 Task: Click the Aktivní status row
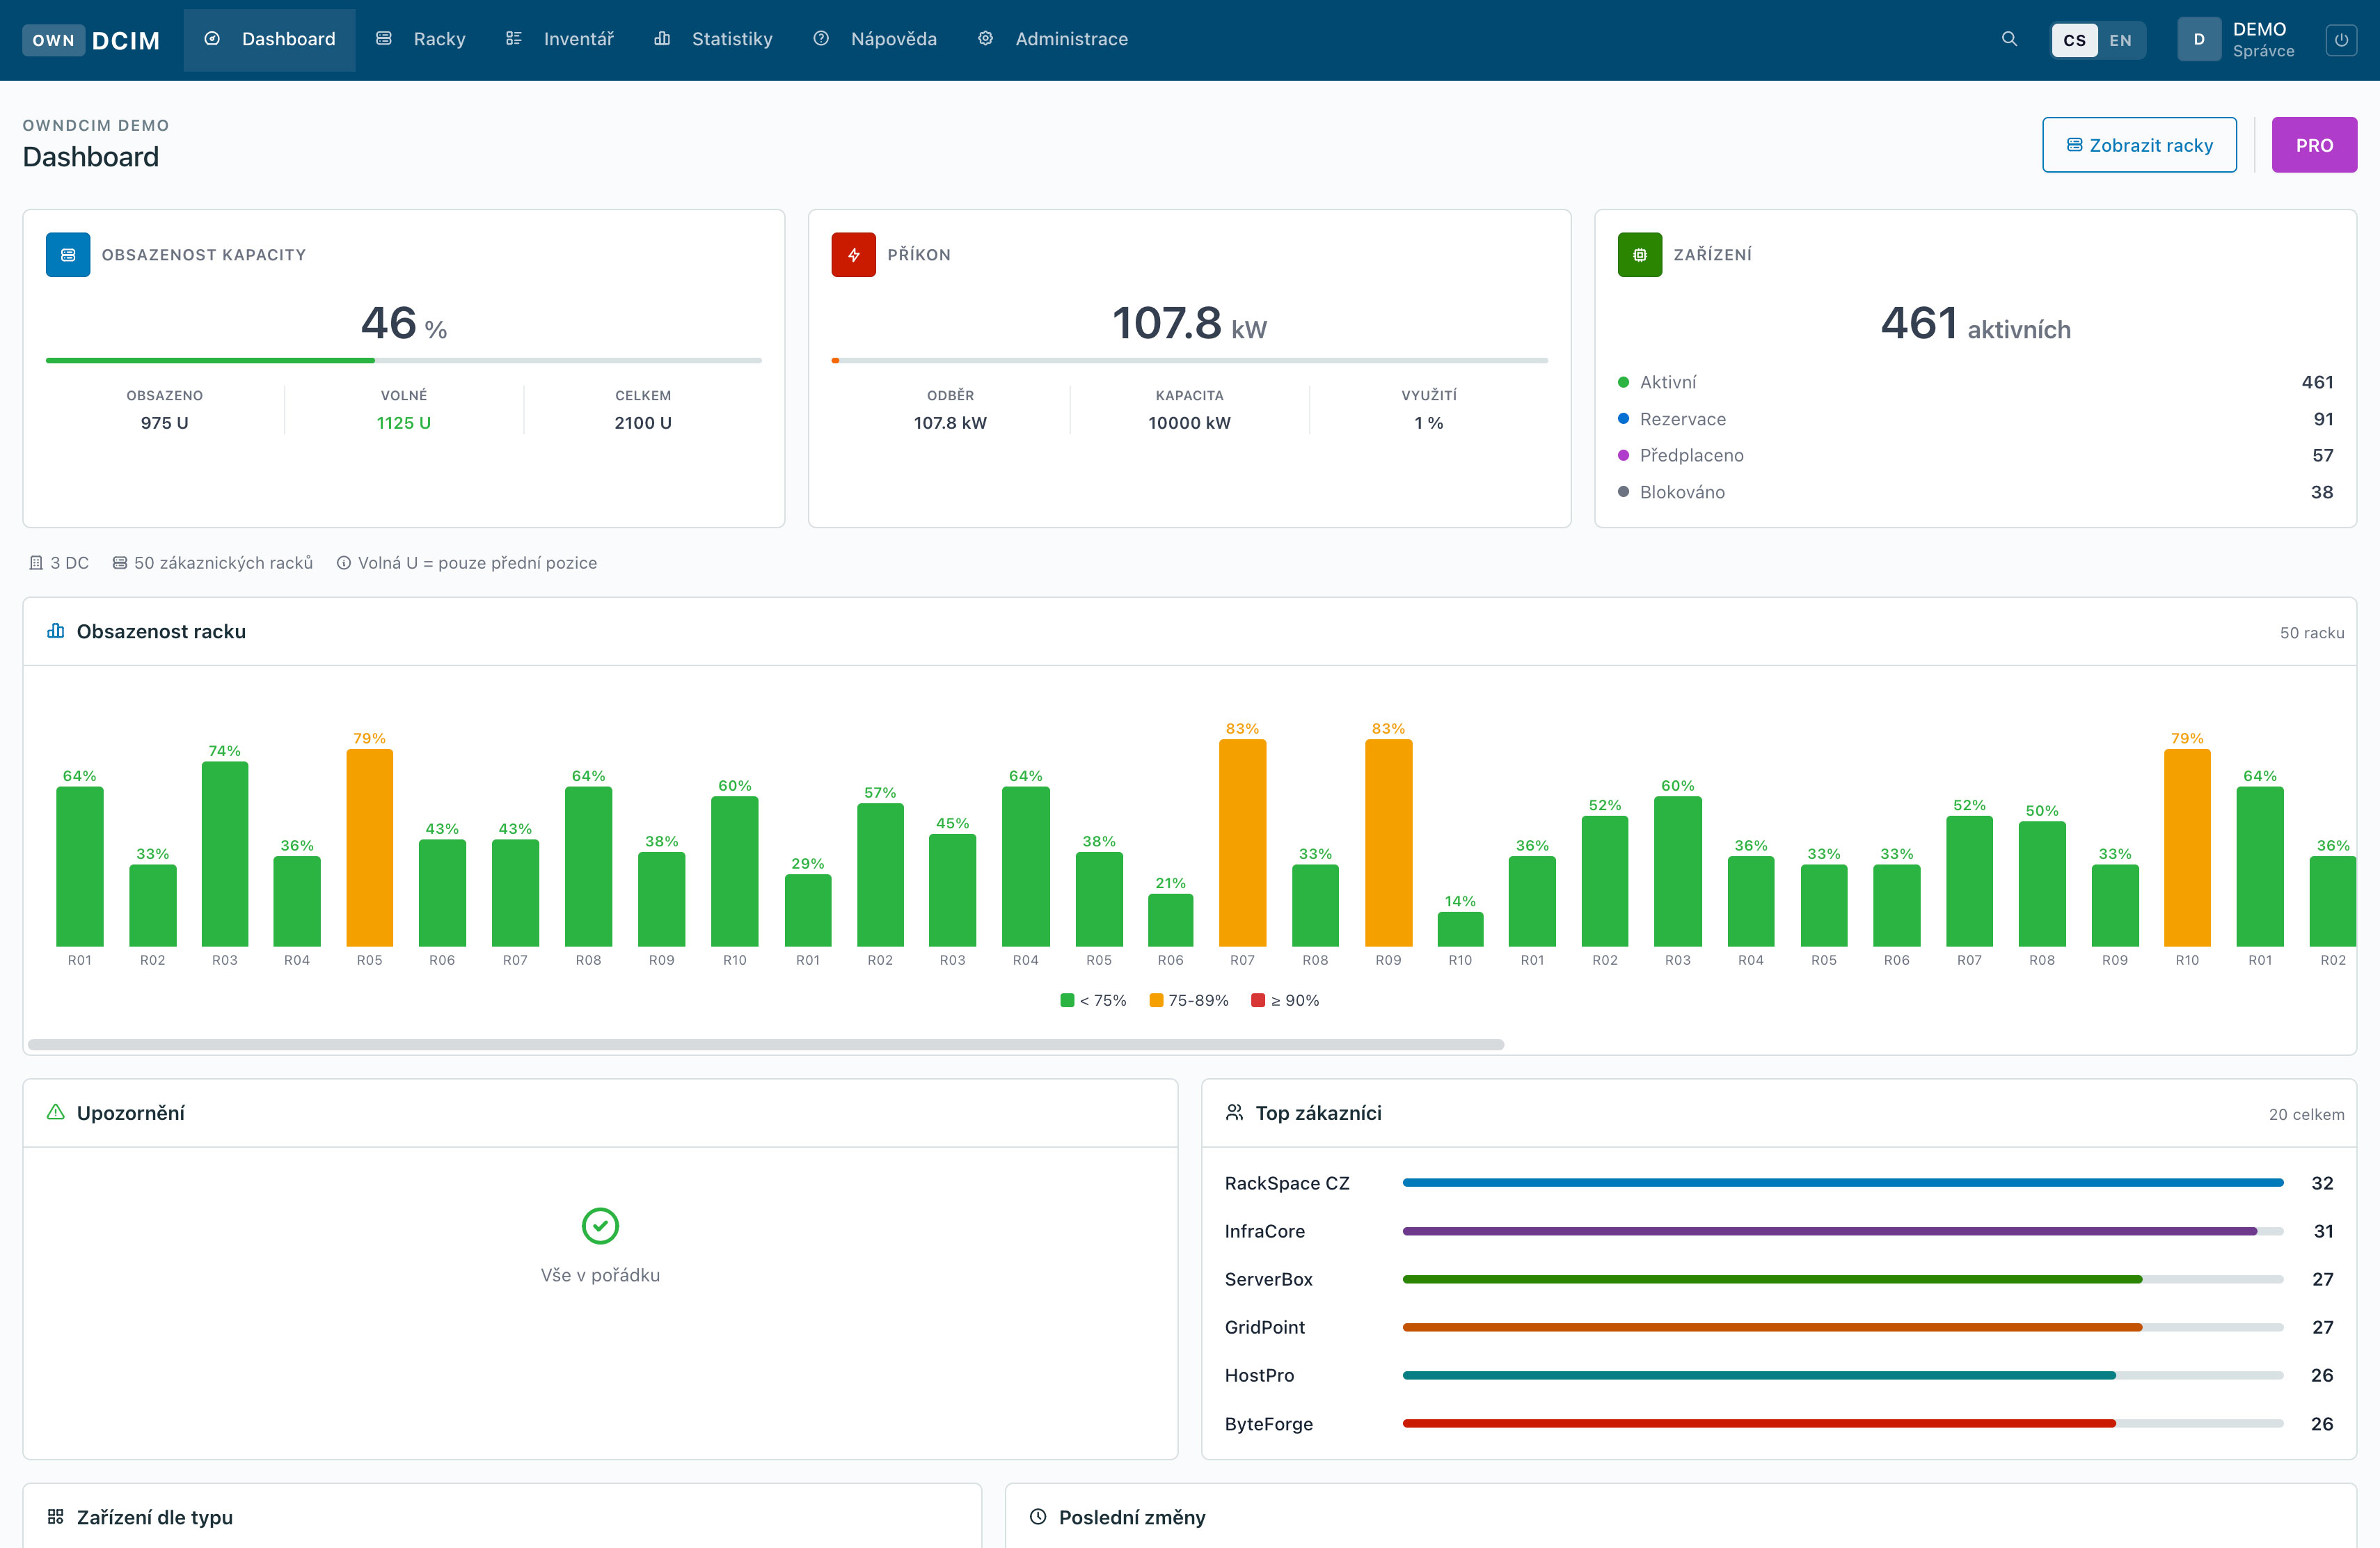click(x=1975, y=382)
